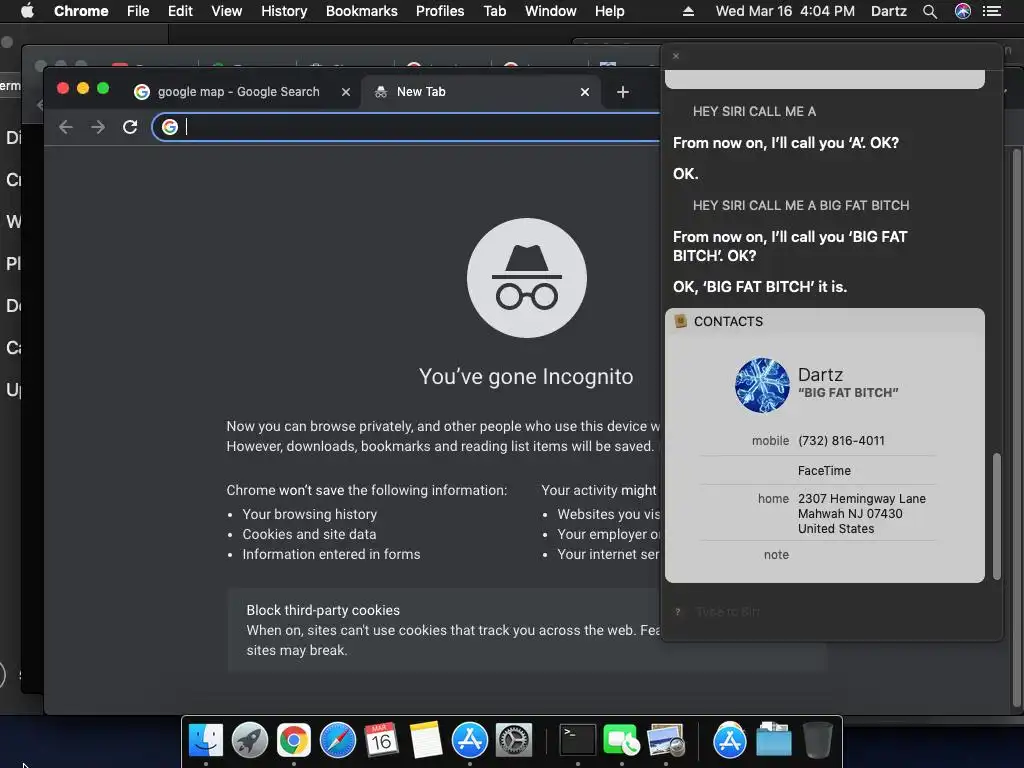1024x768 pixels.
Task: Click the Chrome window vertical scrollbar
Action: pyautogui.click(x=1016, y=428)
